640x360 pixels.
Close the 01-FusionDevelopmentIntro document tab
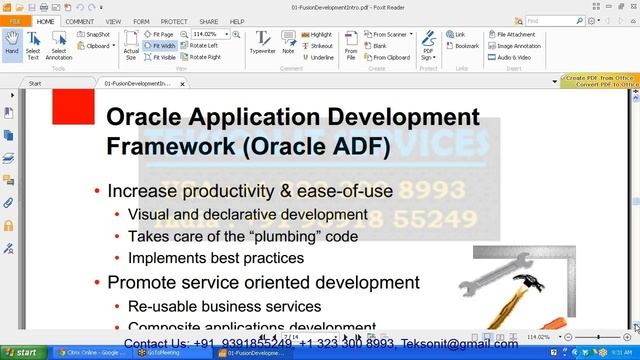click(182, 84)
